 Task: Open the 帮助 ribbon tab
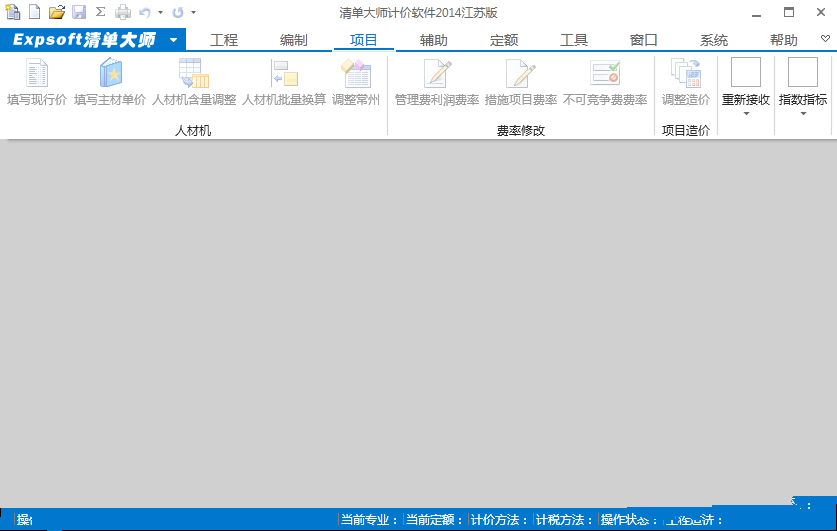(x=784, y=40)
